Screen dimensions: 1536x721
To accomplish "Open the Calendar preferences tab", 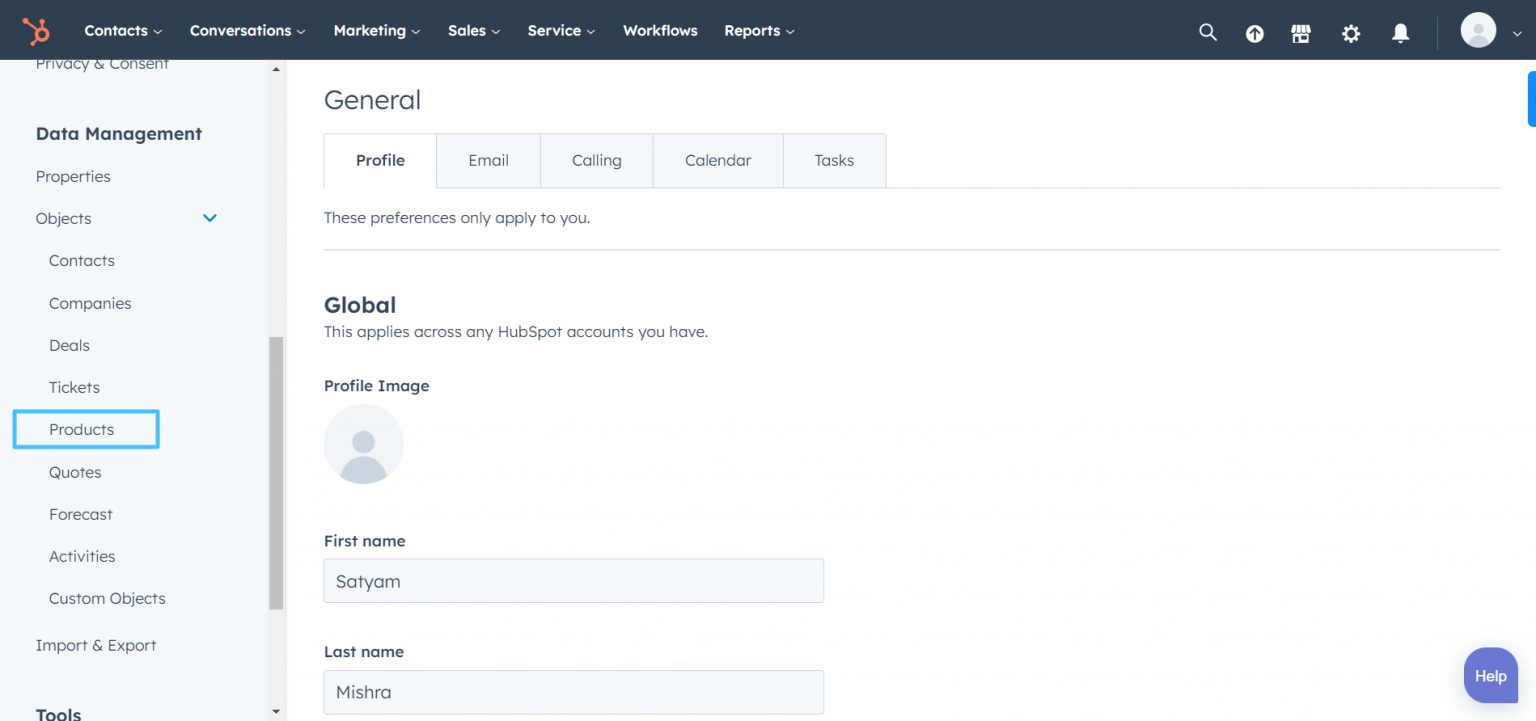I will coord(717,160).
